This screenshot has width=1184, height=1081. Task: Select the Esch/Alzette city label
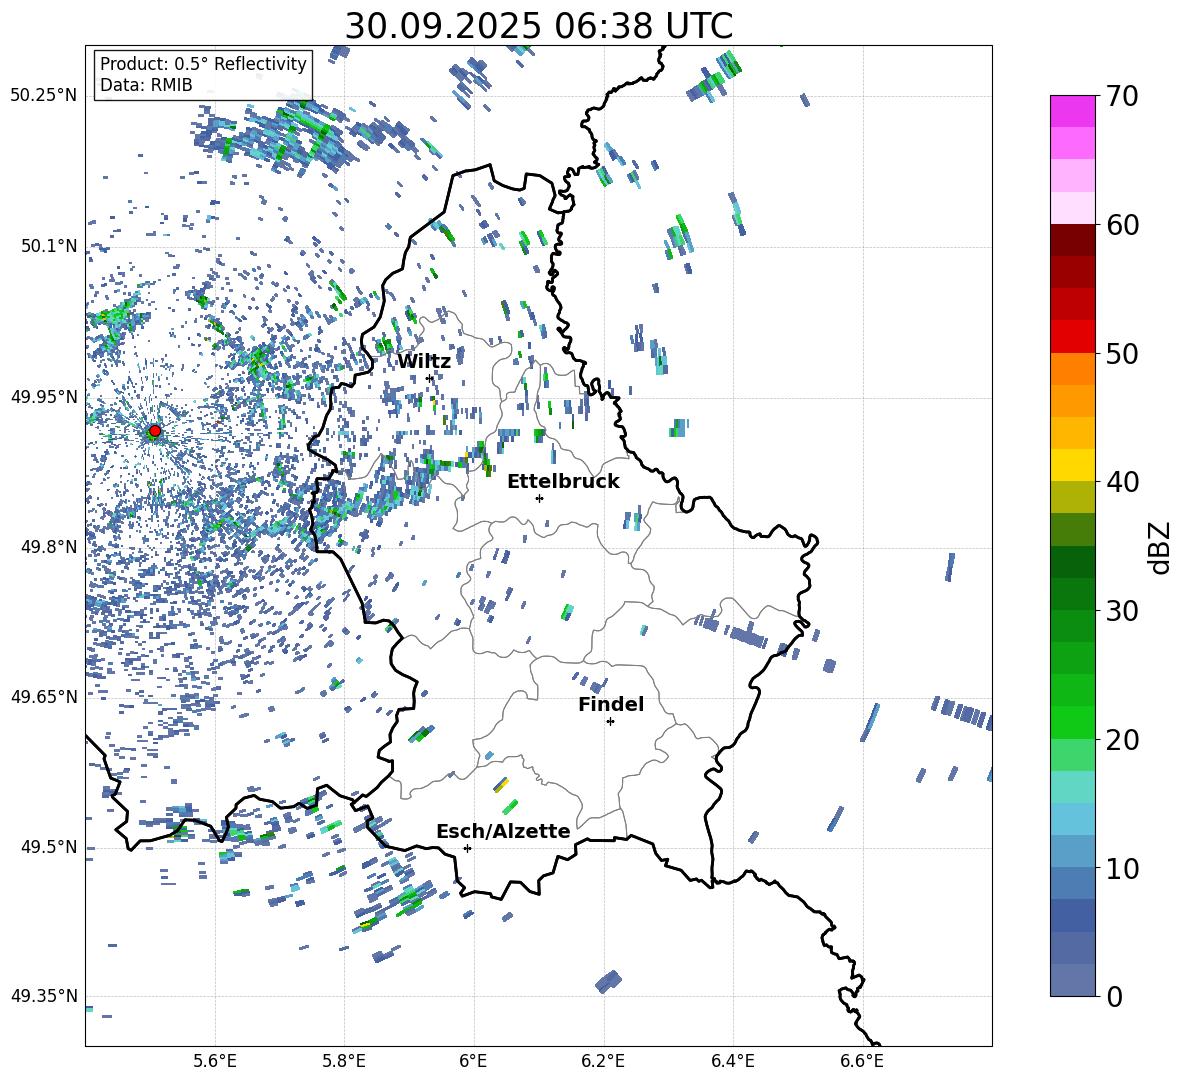[x=503, y=832]
